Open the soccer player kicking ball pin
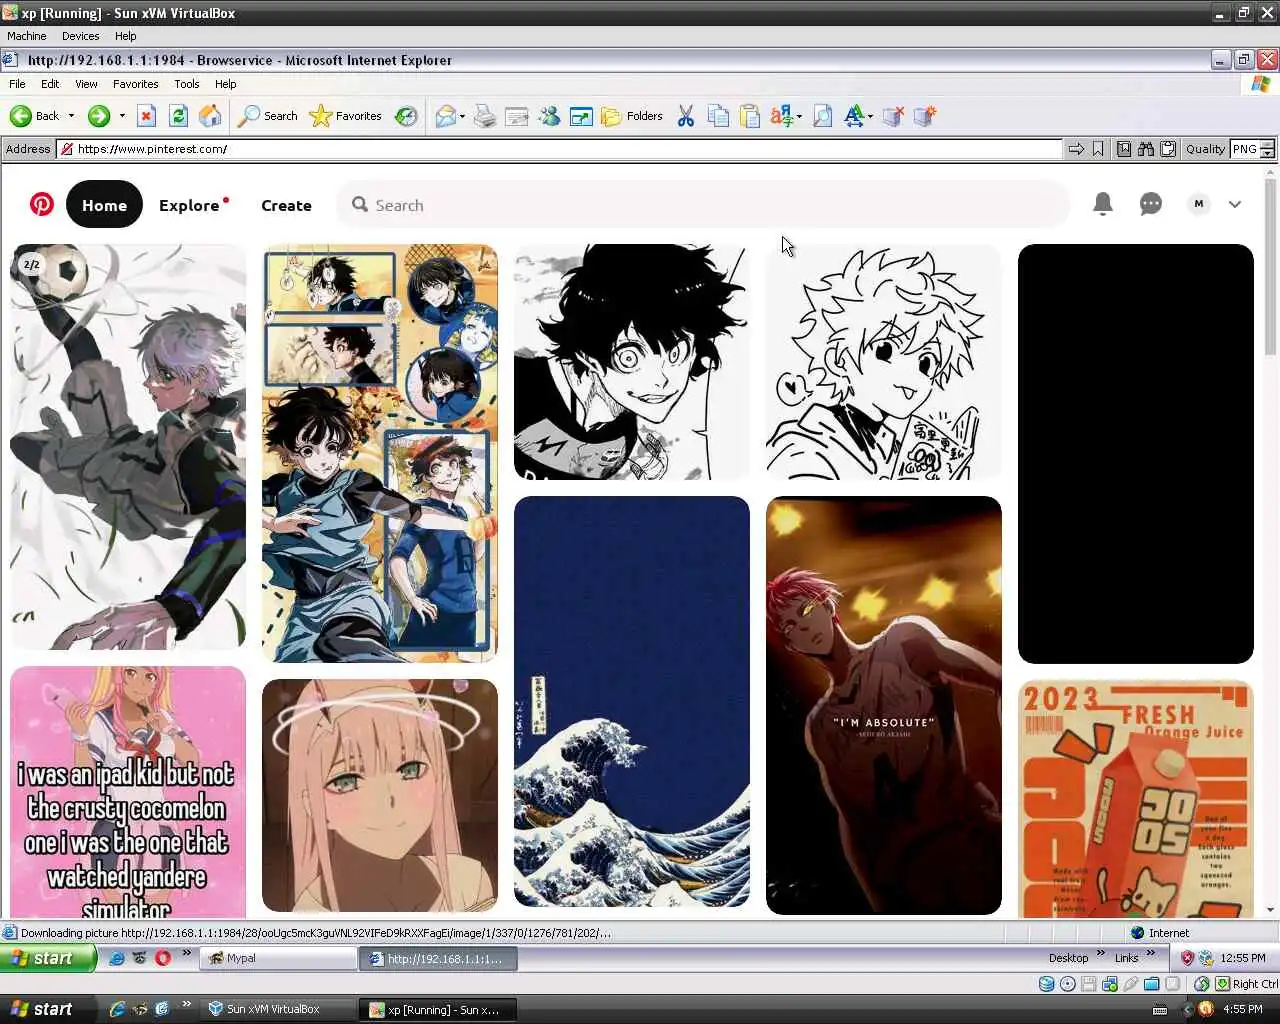Viewport: 1280px width, 1024px height. tap(128, 446)
